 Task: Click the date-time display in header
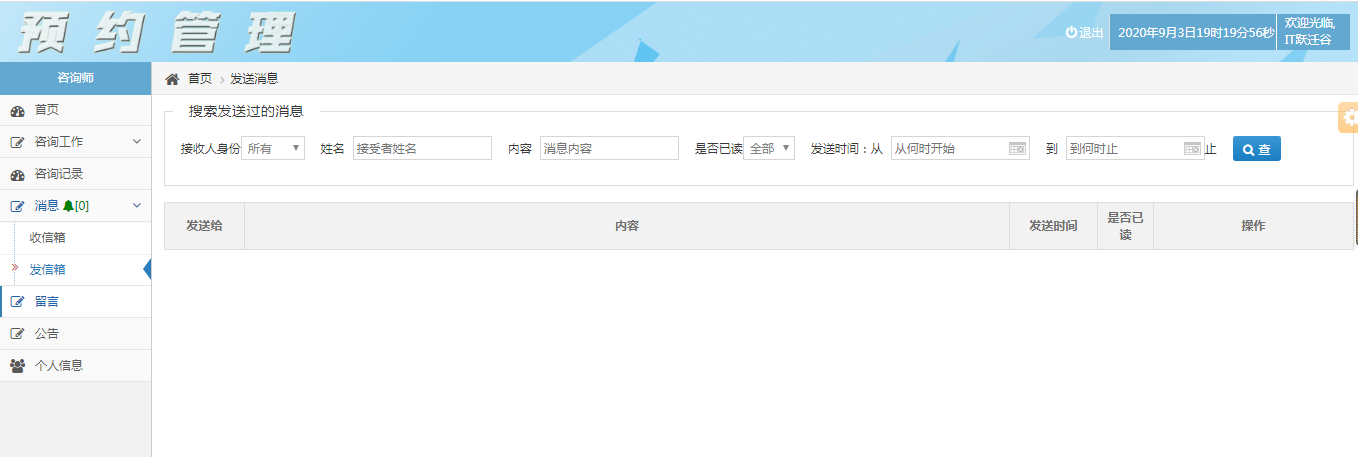[x=1194, y=32]
